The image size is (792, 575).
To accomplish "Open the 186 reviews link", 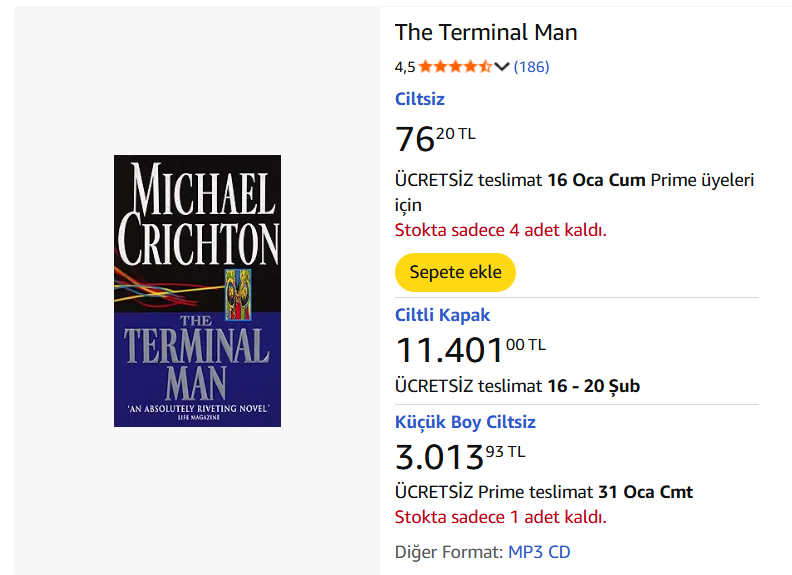I will [531, 67].
